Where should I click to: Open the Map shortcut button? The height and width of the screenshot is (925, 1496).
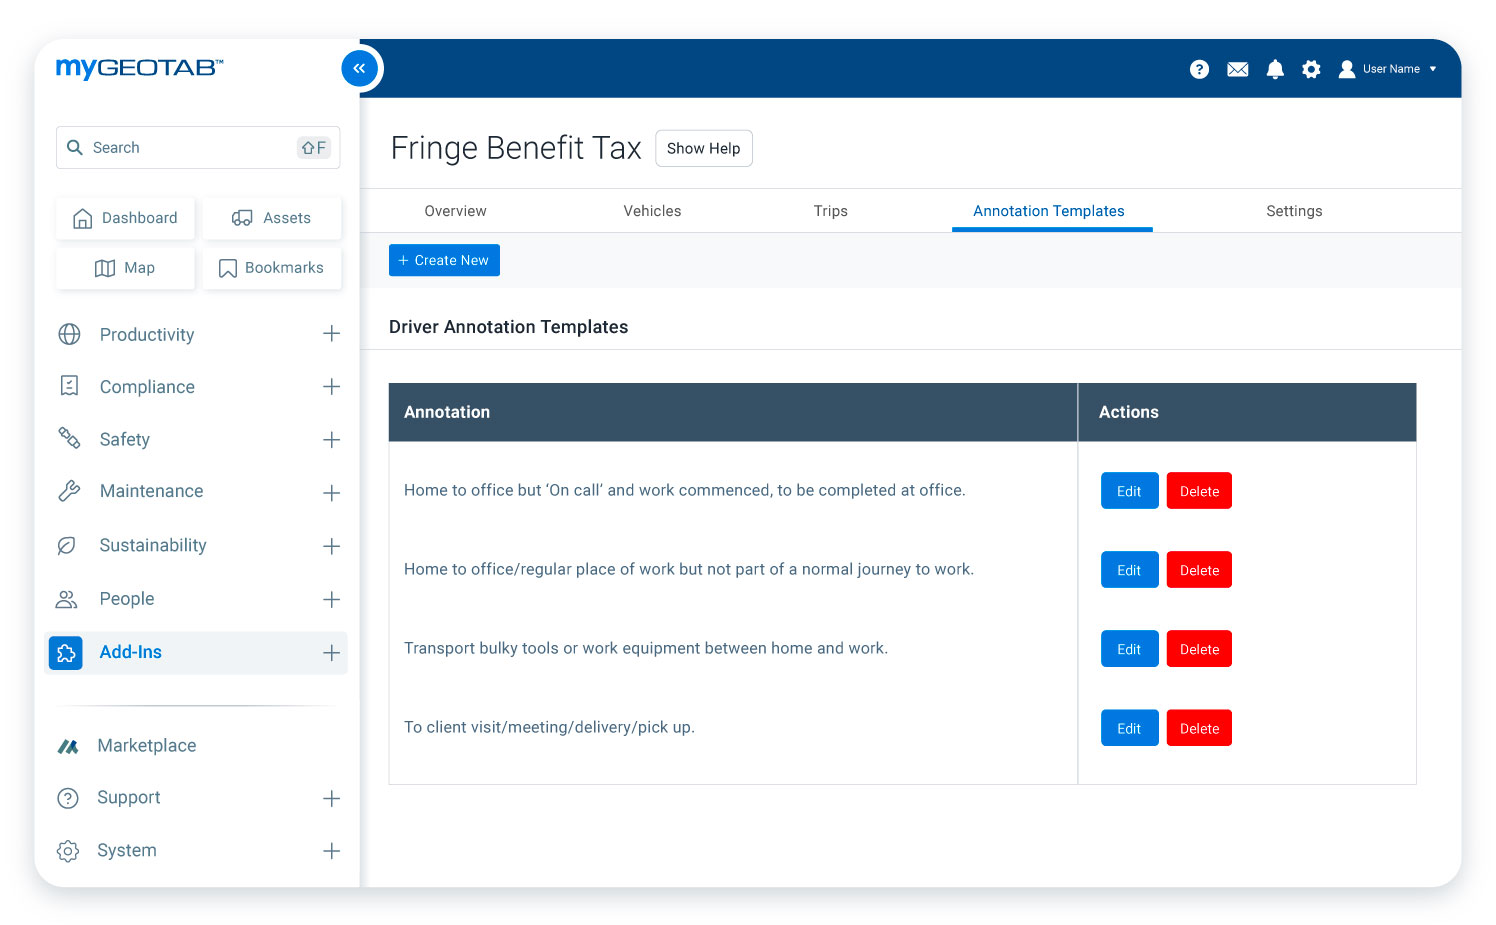tap(125, 268)
